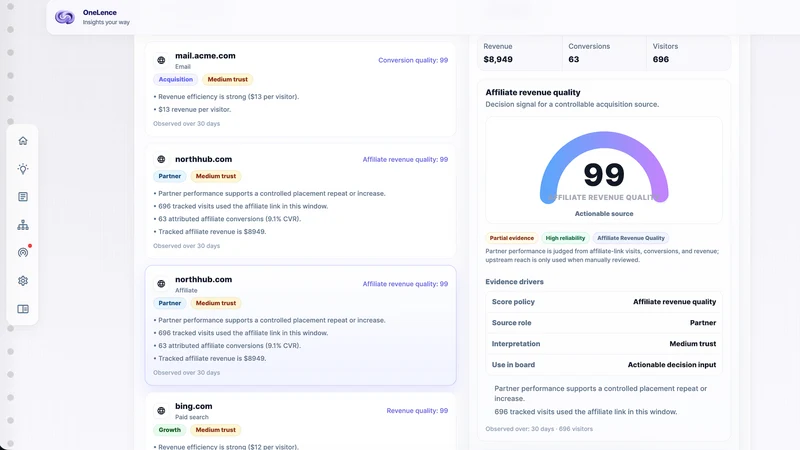Click 'Insights your way' tagline

pos(106,22)
